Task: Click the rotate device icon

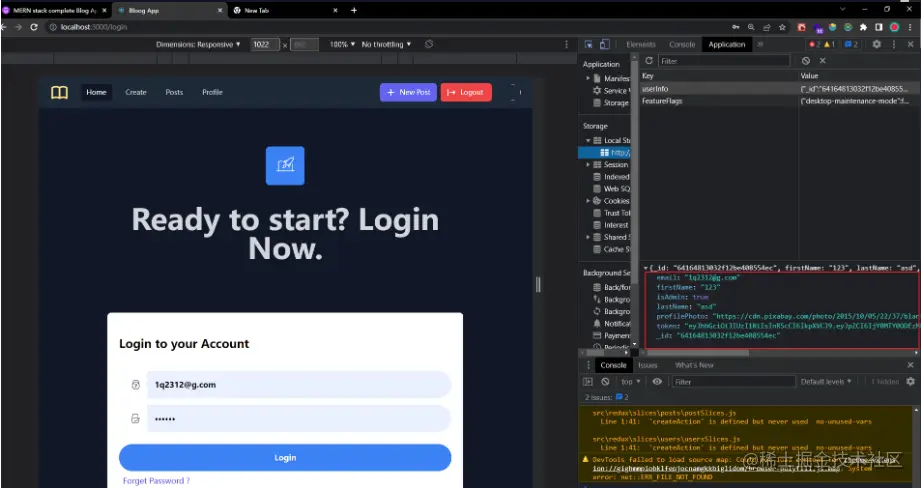Action: 429,45
